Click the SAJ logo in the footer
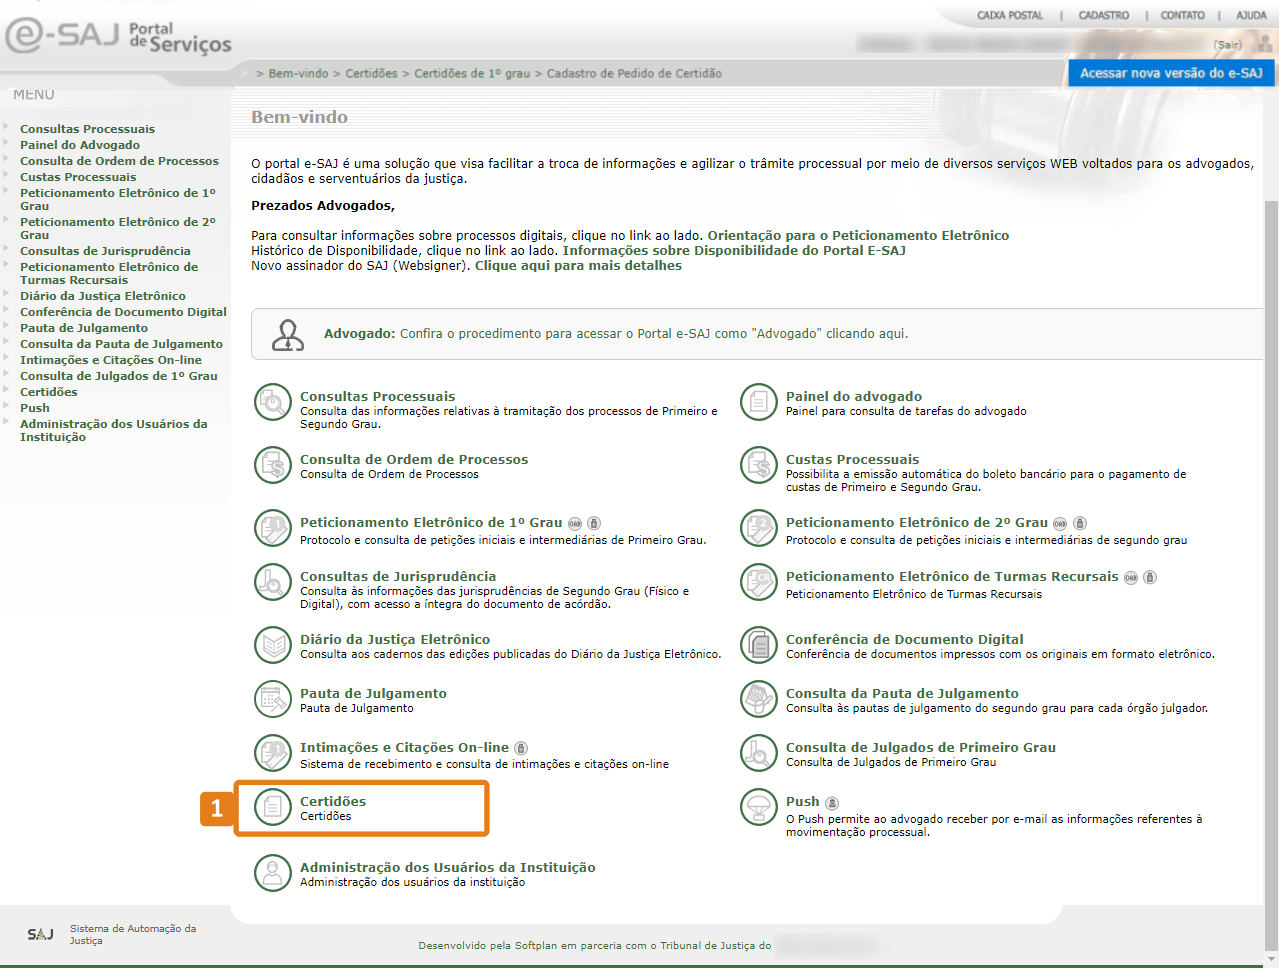The width and height of the screenshot is (1279, 968). click(x=40, y=934)
